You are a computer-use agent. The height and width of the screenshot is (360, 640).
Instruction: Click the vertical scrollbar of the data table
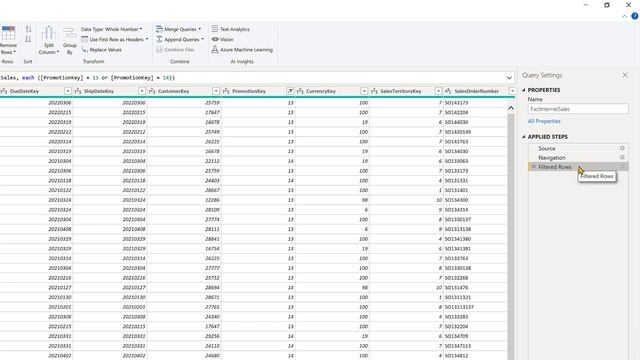[x=511, y=237]
